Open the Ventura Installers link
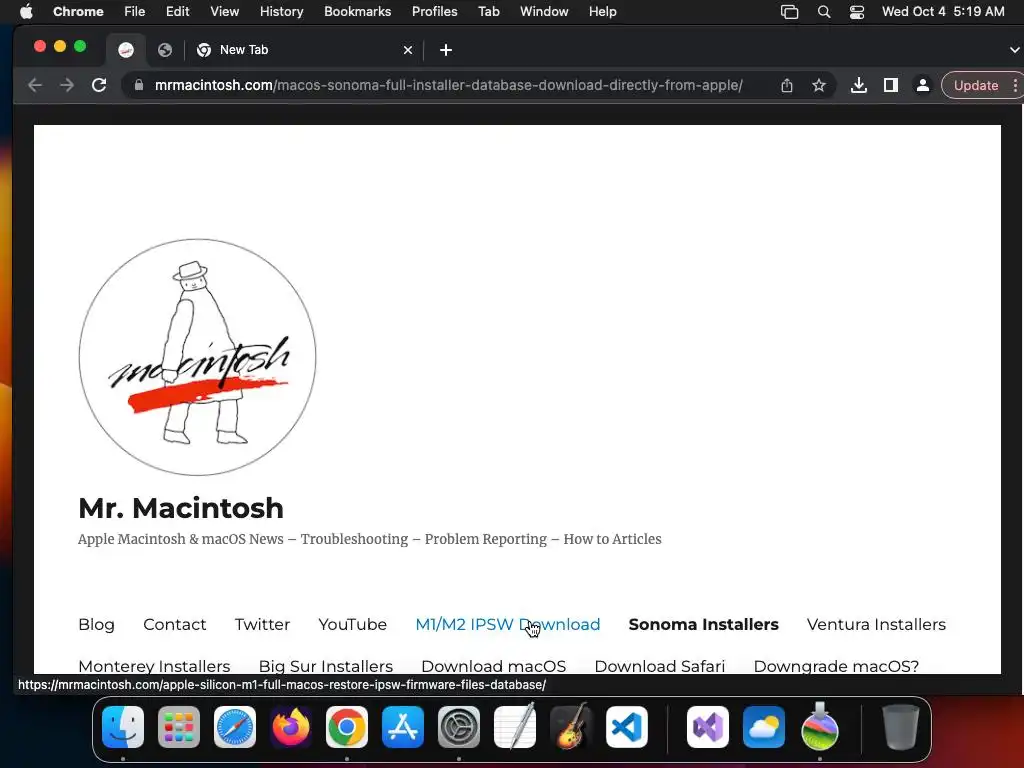 [876, 624]
